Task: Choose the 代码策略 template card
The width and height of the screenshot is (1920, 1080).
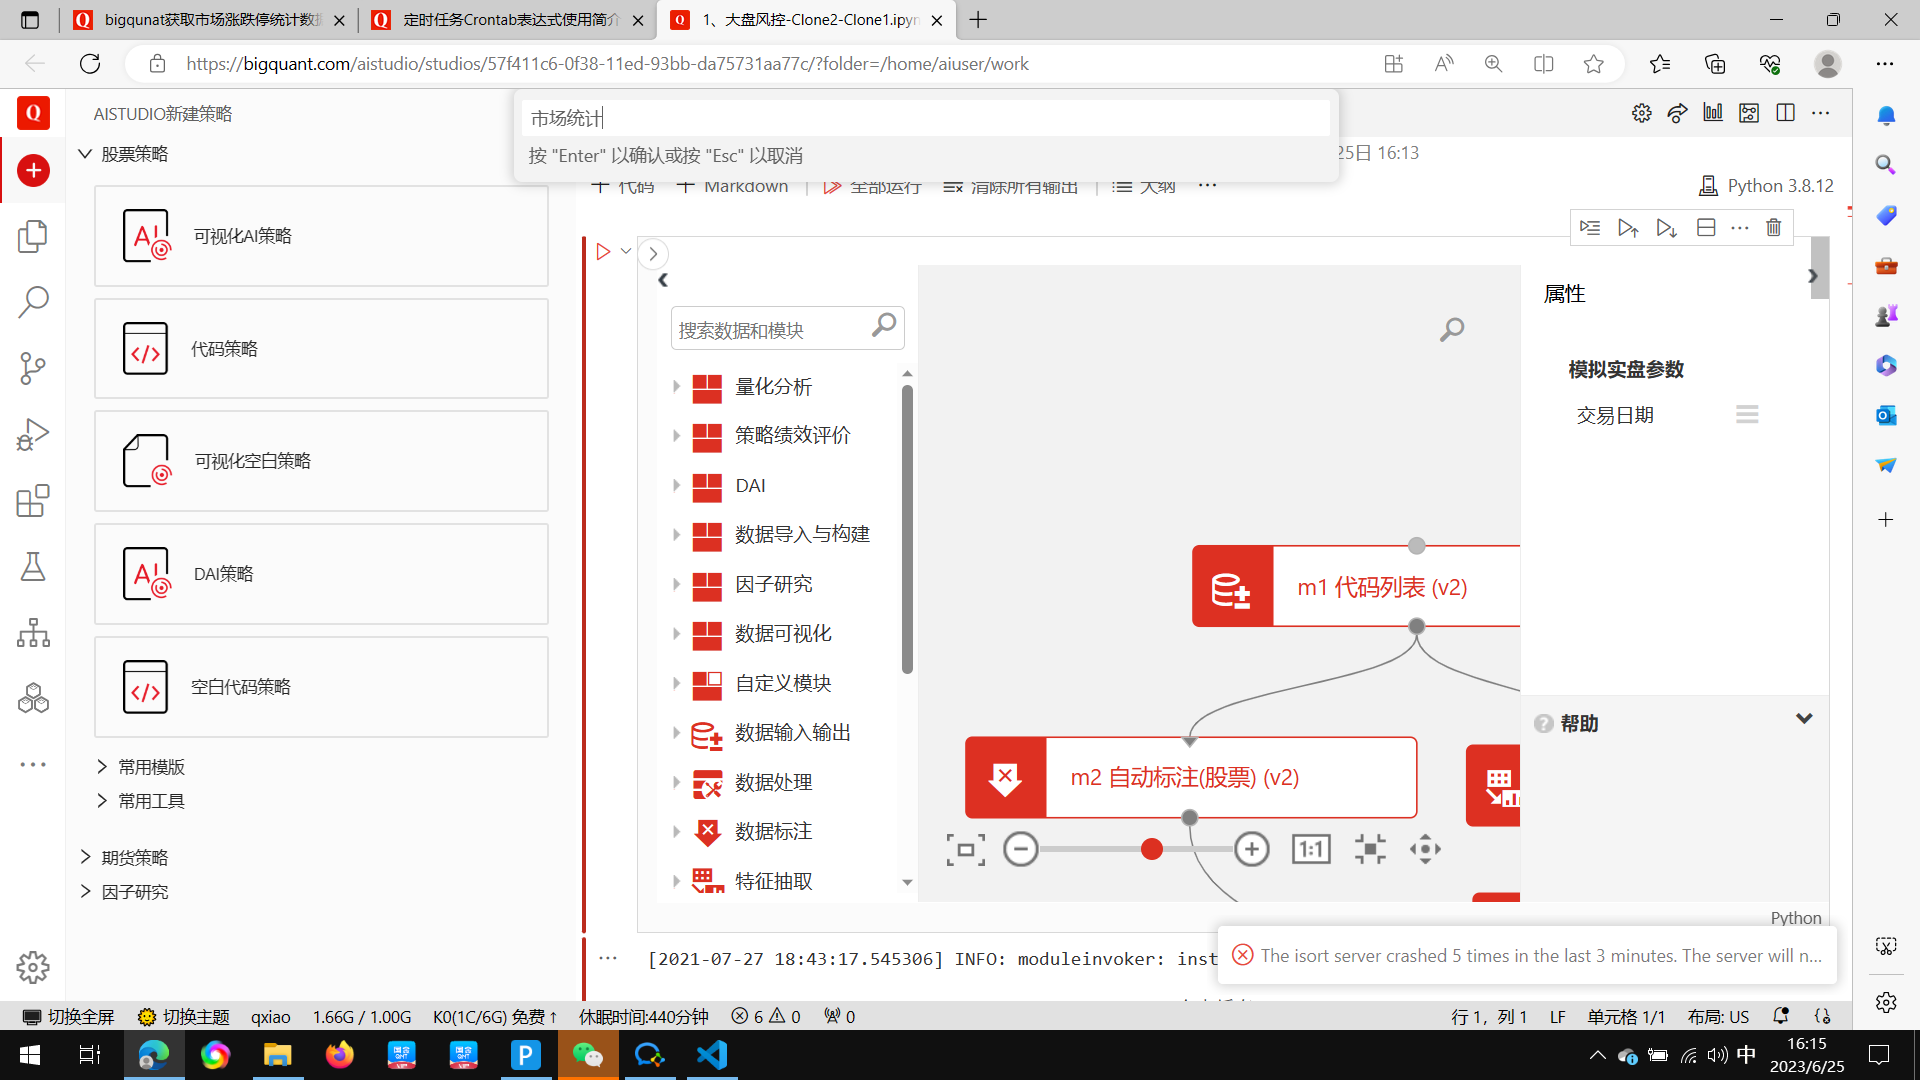Action: pos(321,349)
